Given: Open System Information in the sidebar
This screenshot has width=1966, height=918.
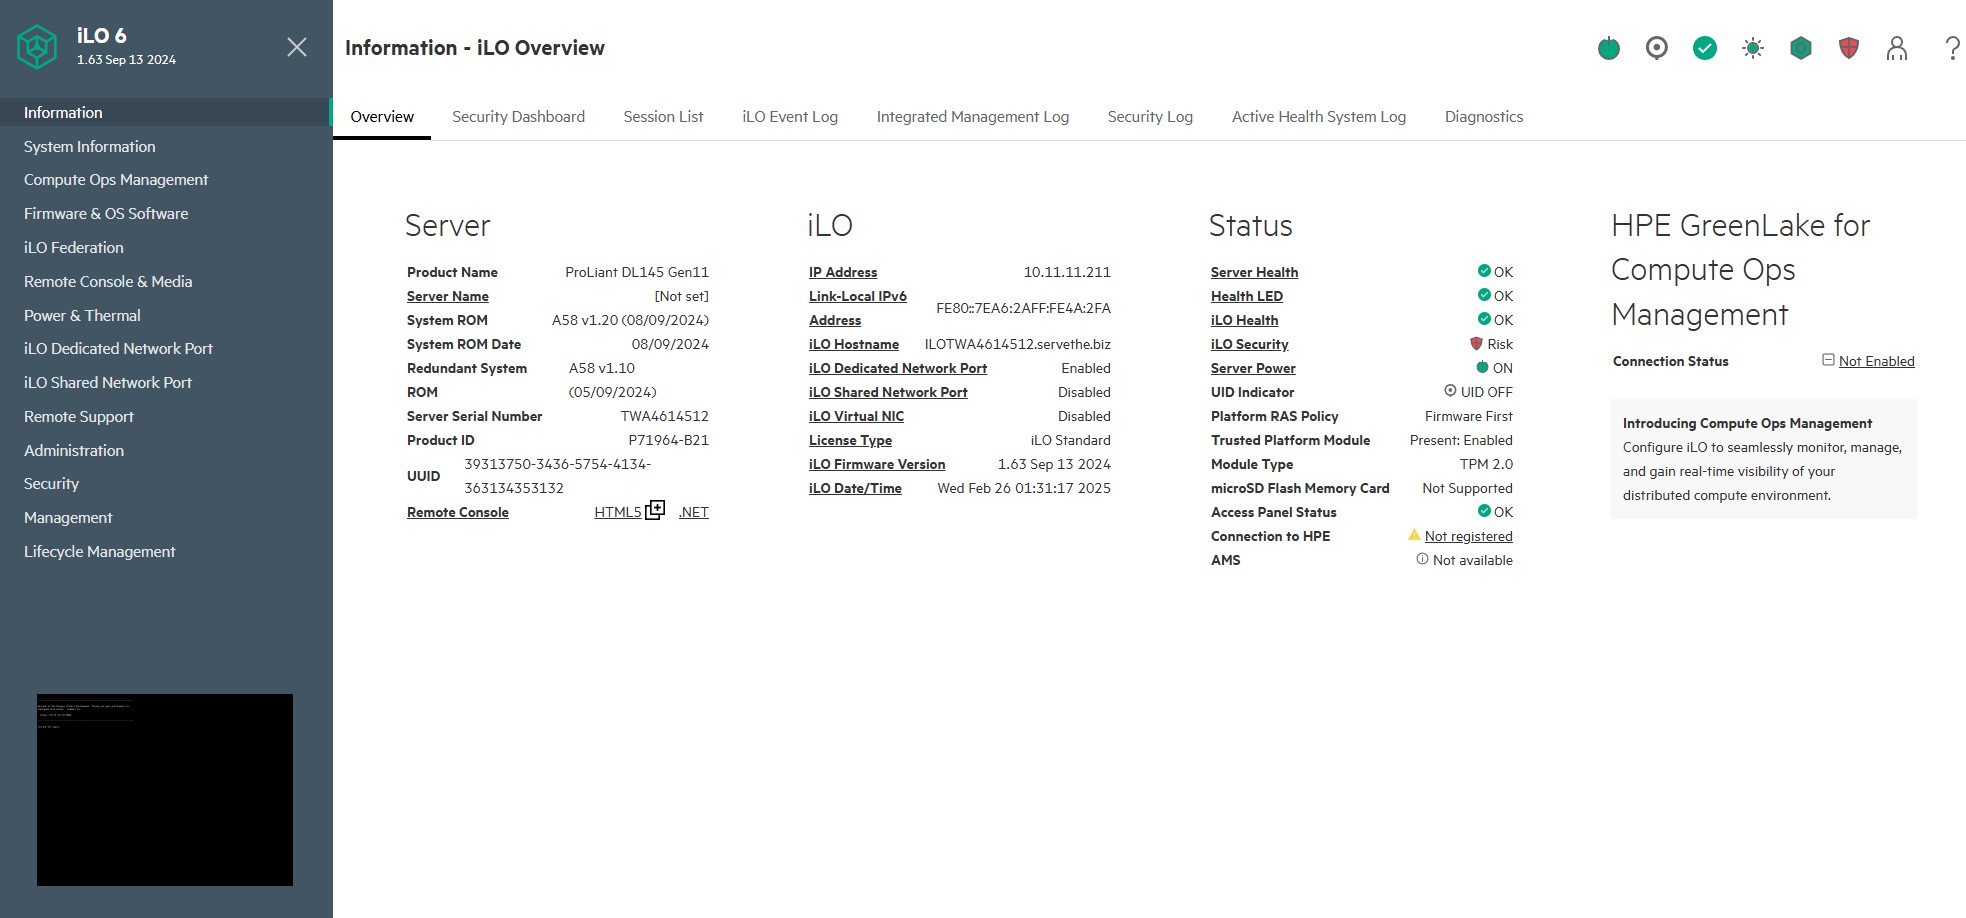Looking at the screenshot, I should pyautogui.click(x=90, y=146).
